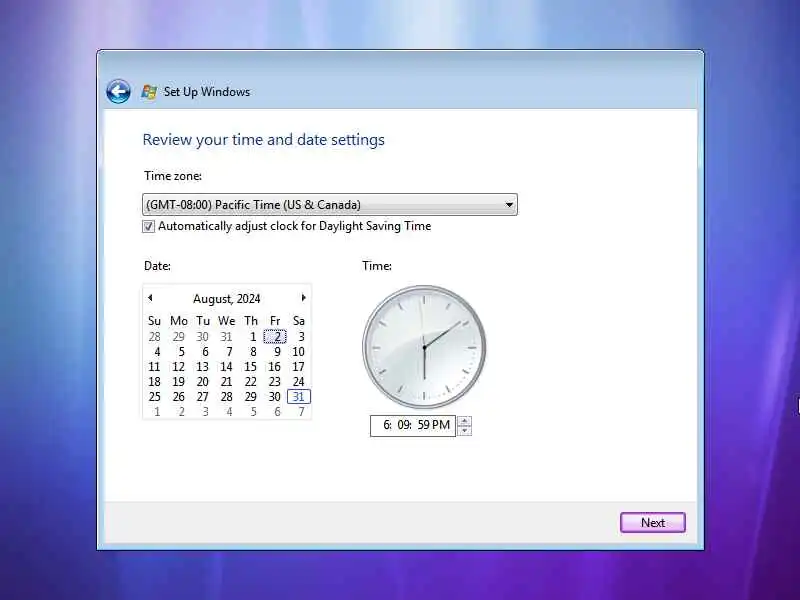
Task: Increase time with the up spinner arrow
Action: click(x=464, y=421)
